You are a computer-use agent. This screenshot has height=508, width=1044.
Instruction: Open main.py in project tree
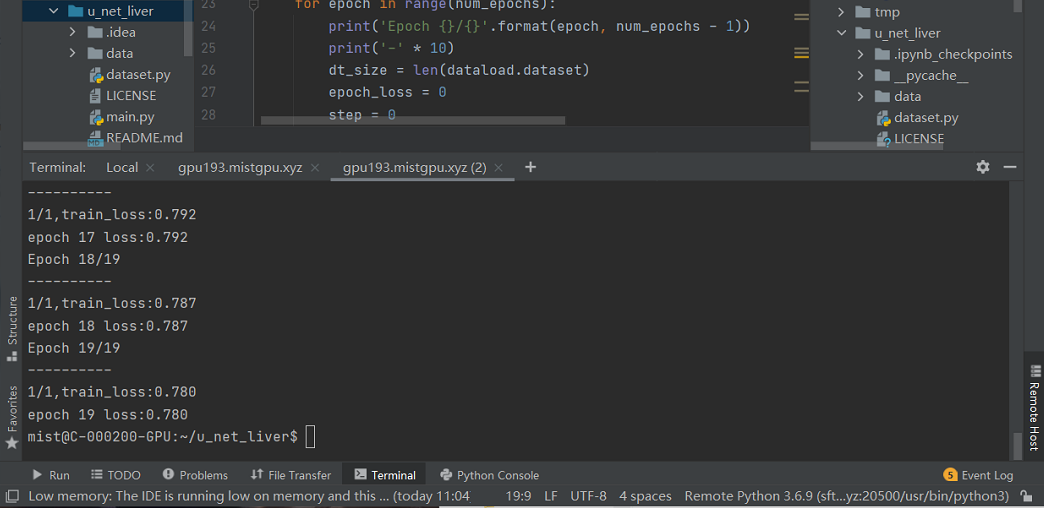[130, 117]
